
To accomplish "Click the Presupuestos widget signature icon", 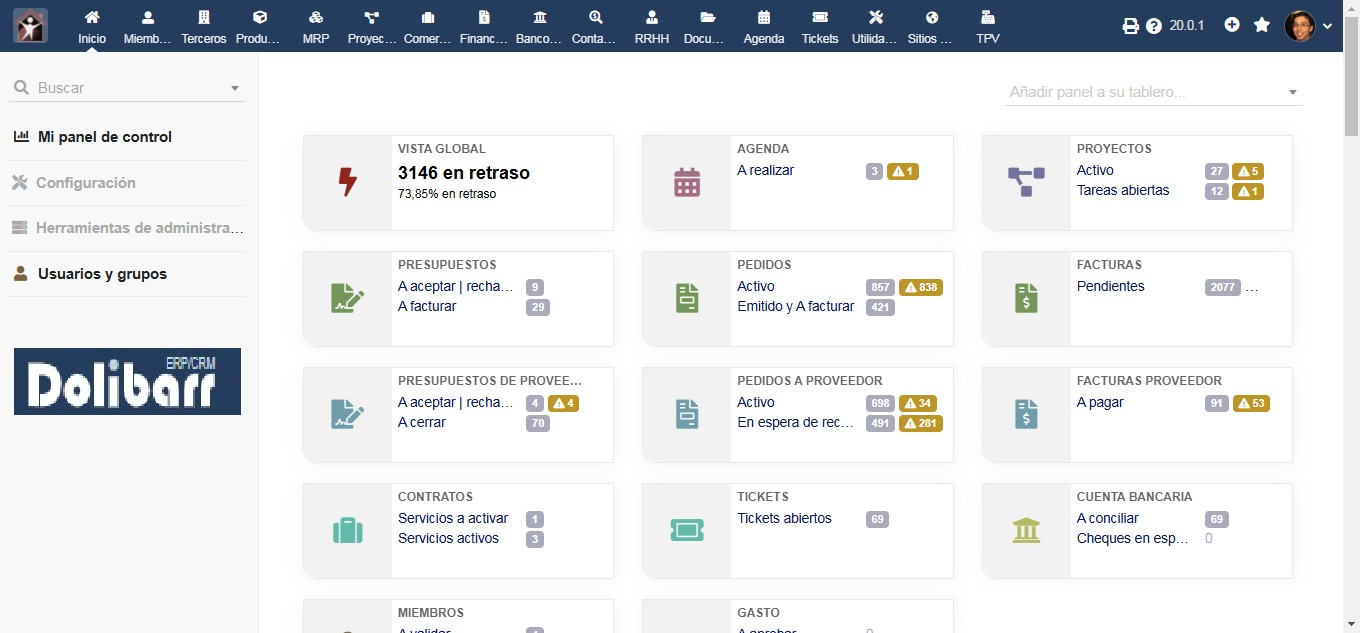I will pos(347,298).
